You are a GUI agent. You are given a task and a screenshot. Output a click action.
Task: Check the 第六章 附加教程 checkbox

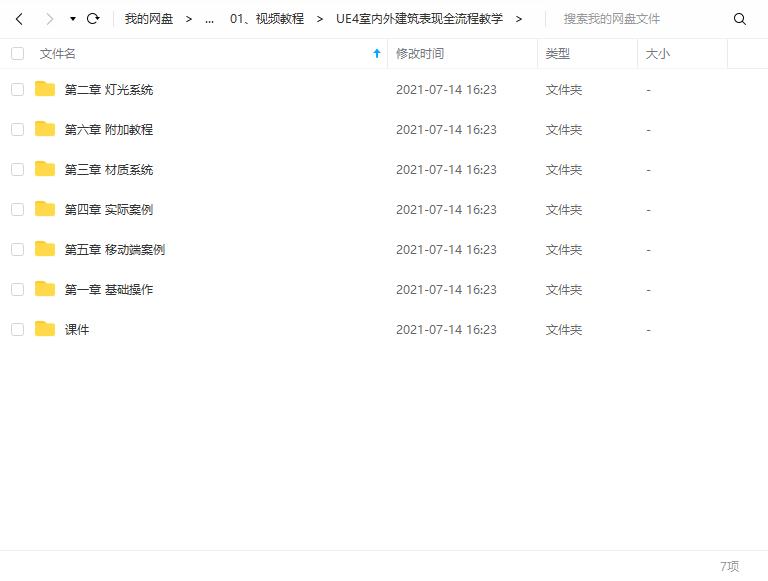point(18,129)
